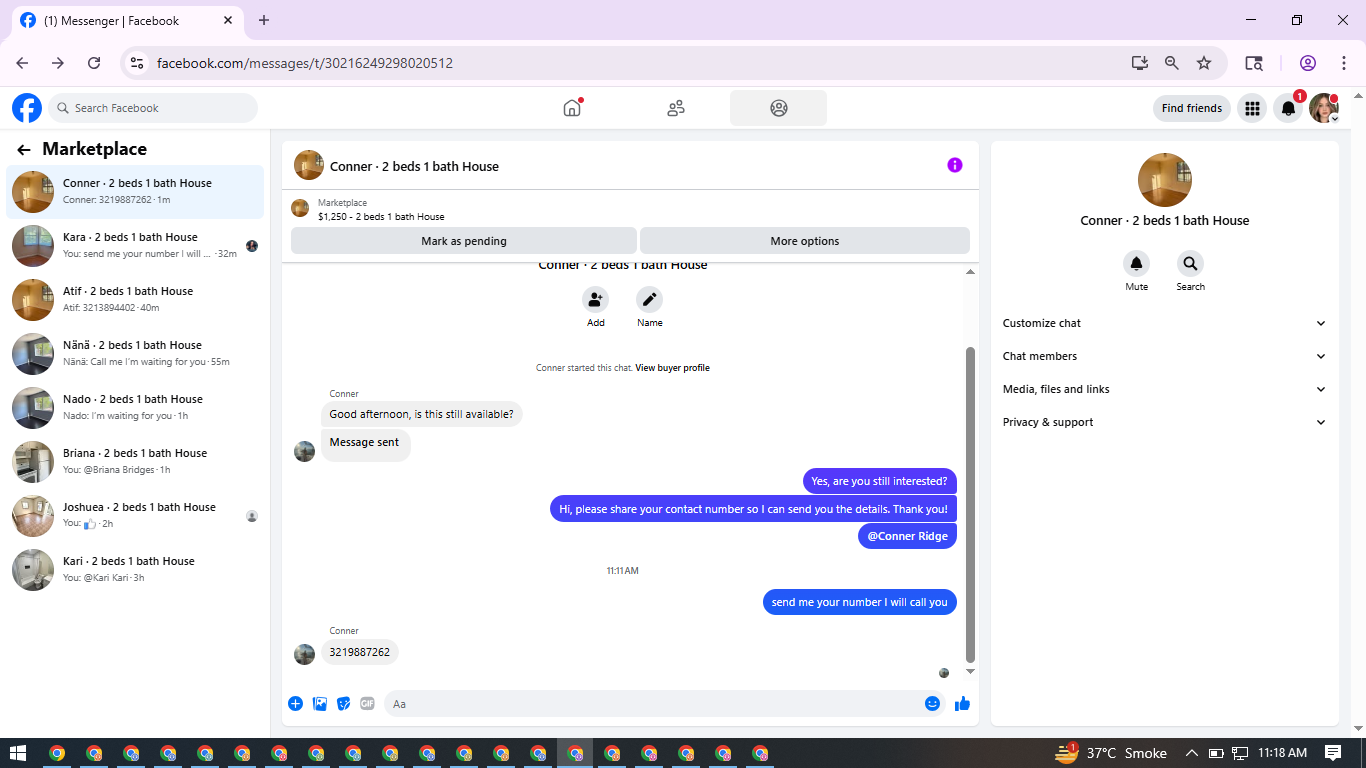Click the @Conner Ridge mention

(x=908, y=536)
